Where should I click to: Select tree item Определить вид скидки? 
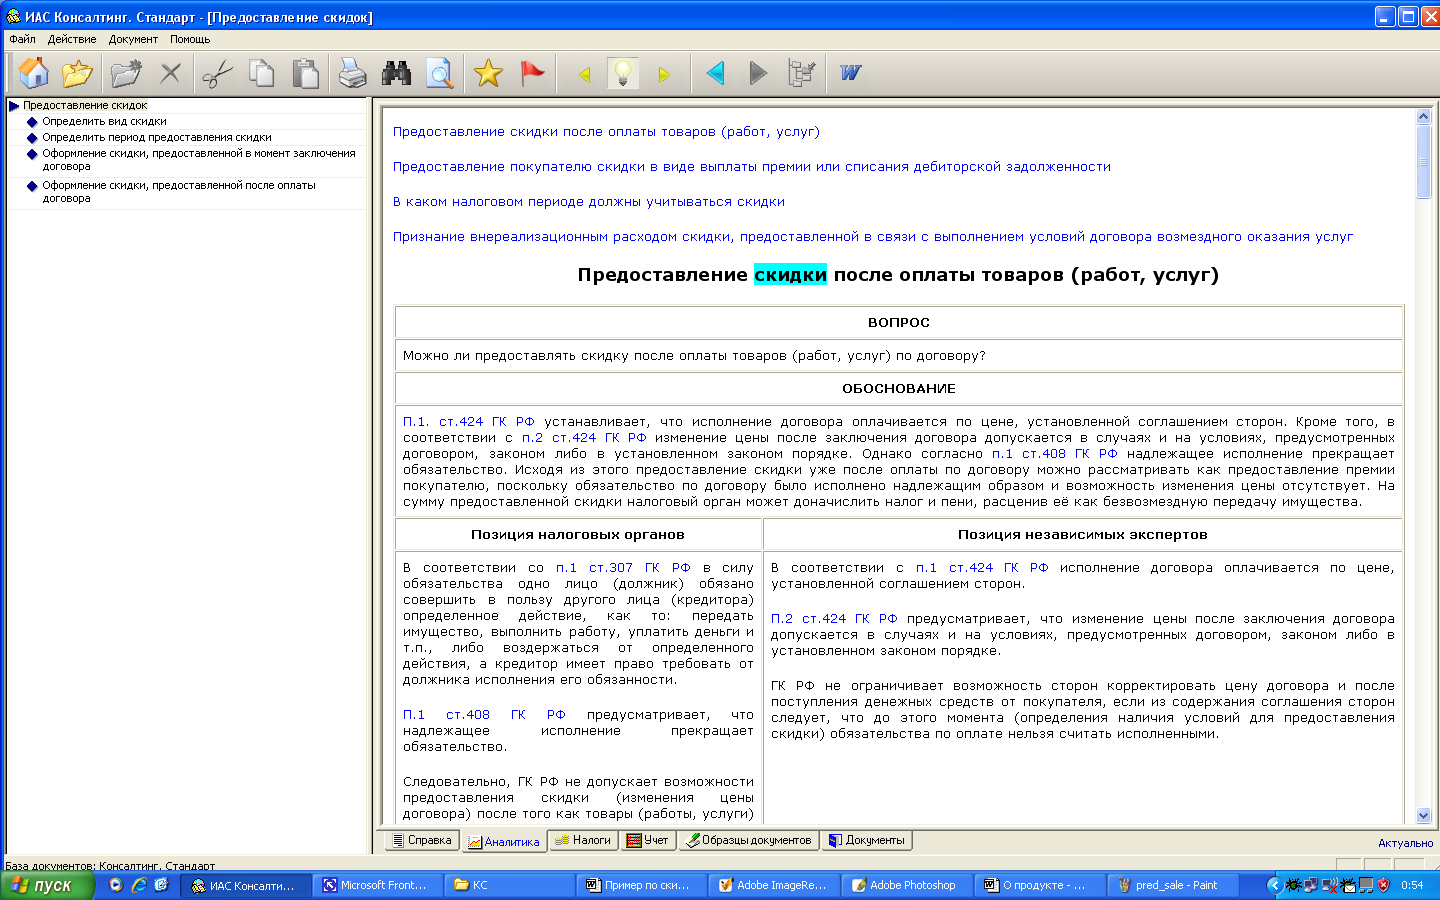pyautogui.click(x=104, y=121)
